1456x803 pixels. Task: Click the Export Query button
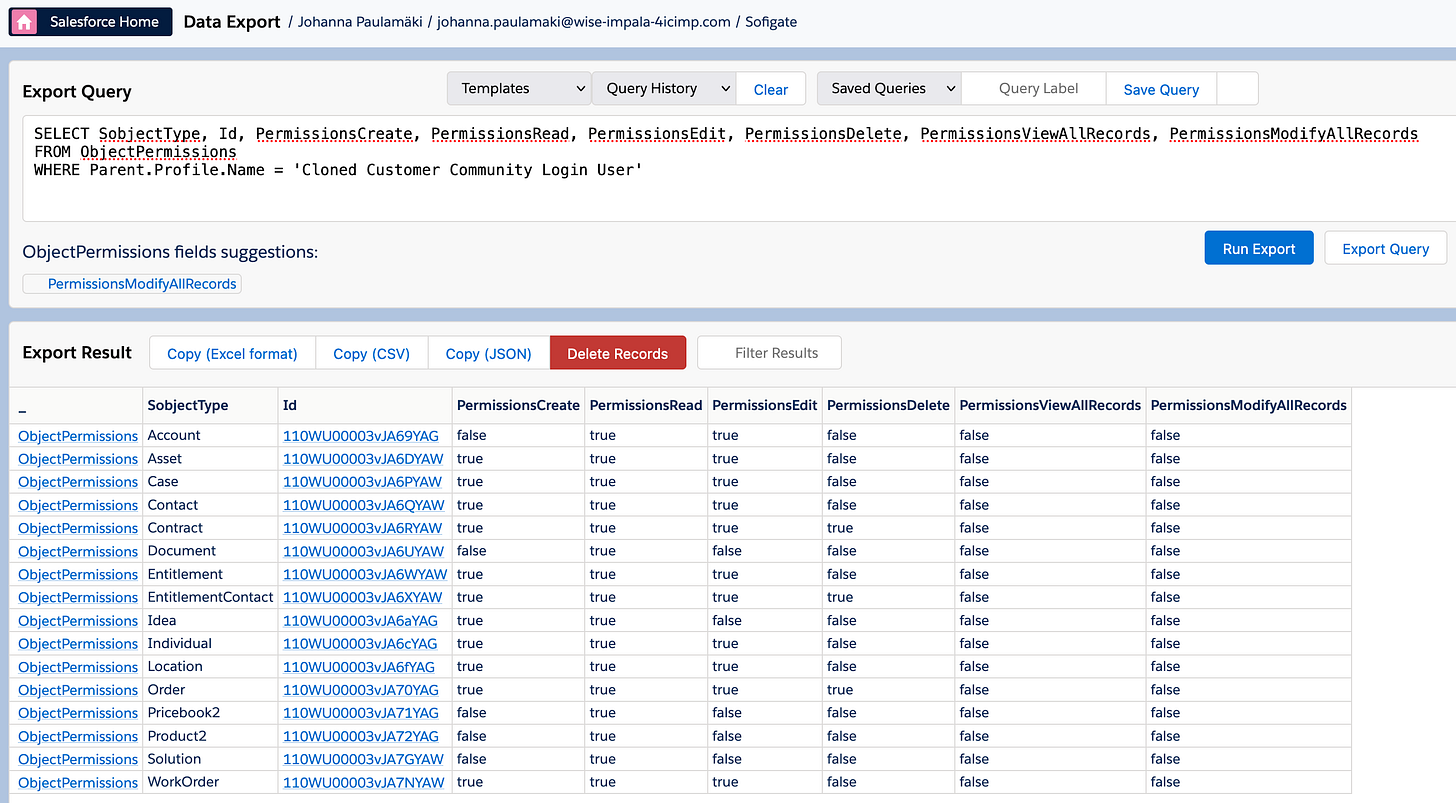pos(1385,248)
